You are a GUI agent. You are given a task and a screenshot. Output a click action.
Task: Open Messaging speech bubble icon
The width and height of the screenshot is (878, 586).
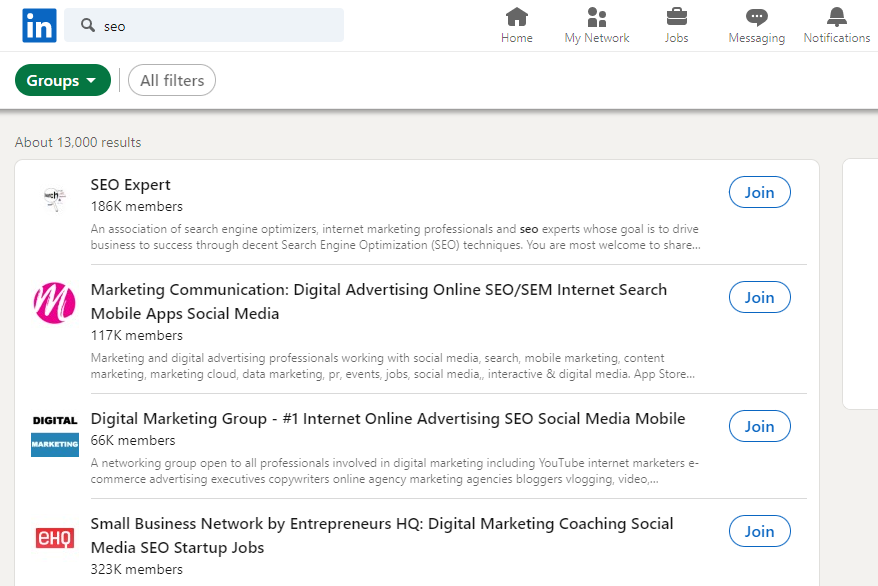756,17
